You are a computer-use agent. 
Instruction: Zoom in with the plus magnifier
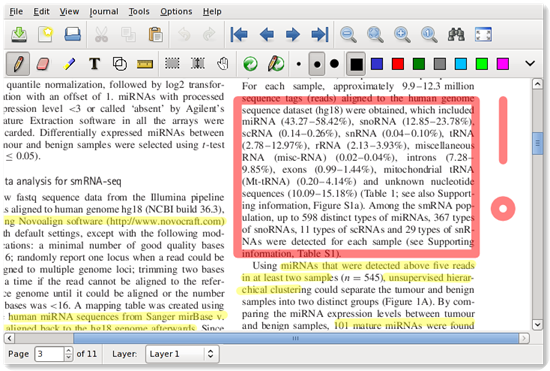(402, 34)
